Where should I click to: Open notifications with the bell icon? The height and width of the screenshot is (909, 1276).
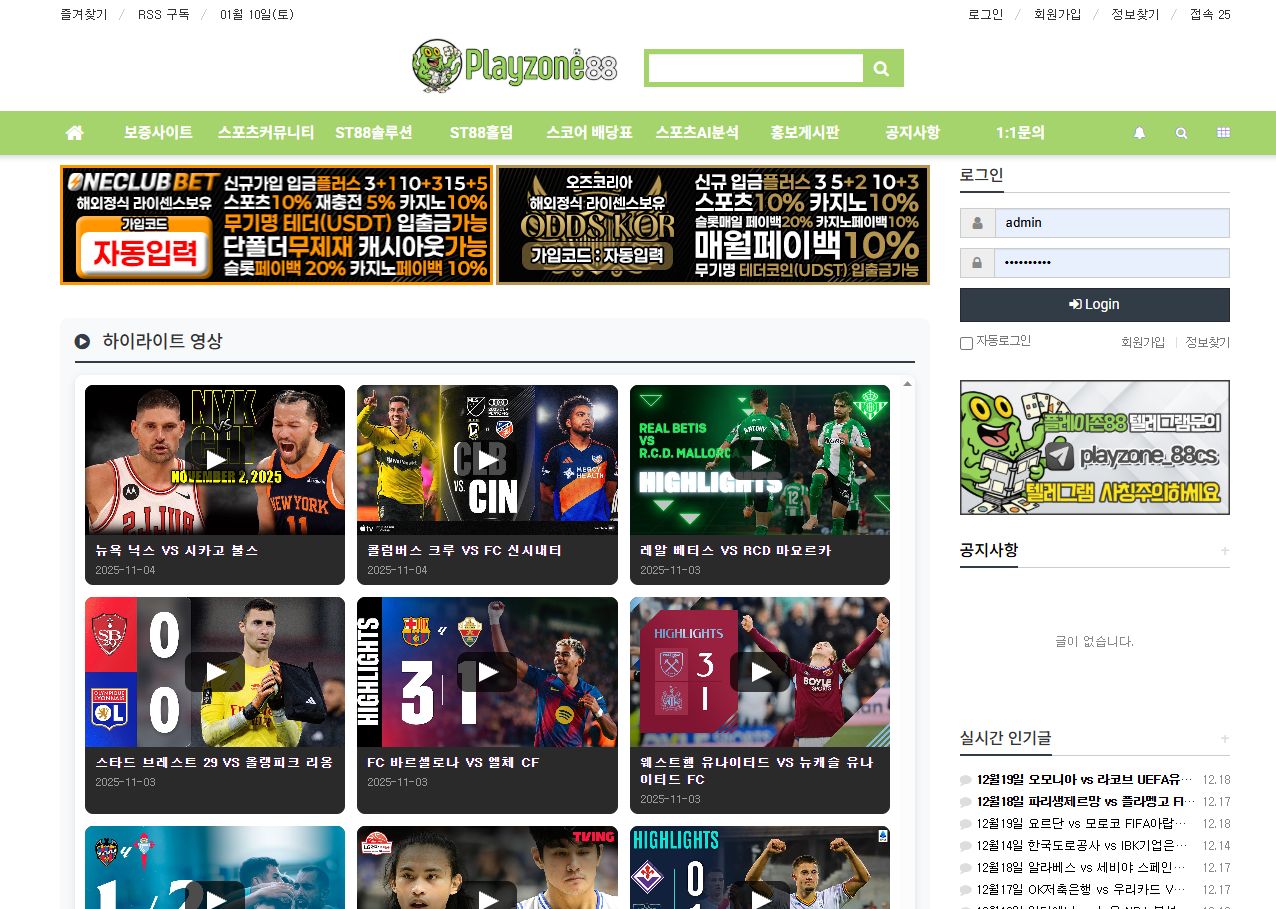pos(1139,133)
